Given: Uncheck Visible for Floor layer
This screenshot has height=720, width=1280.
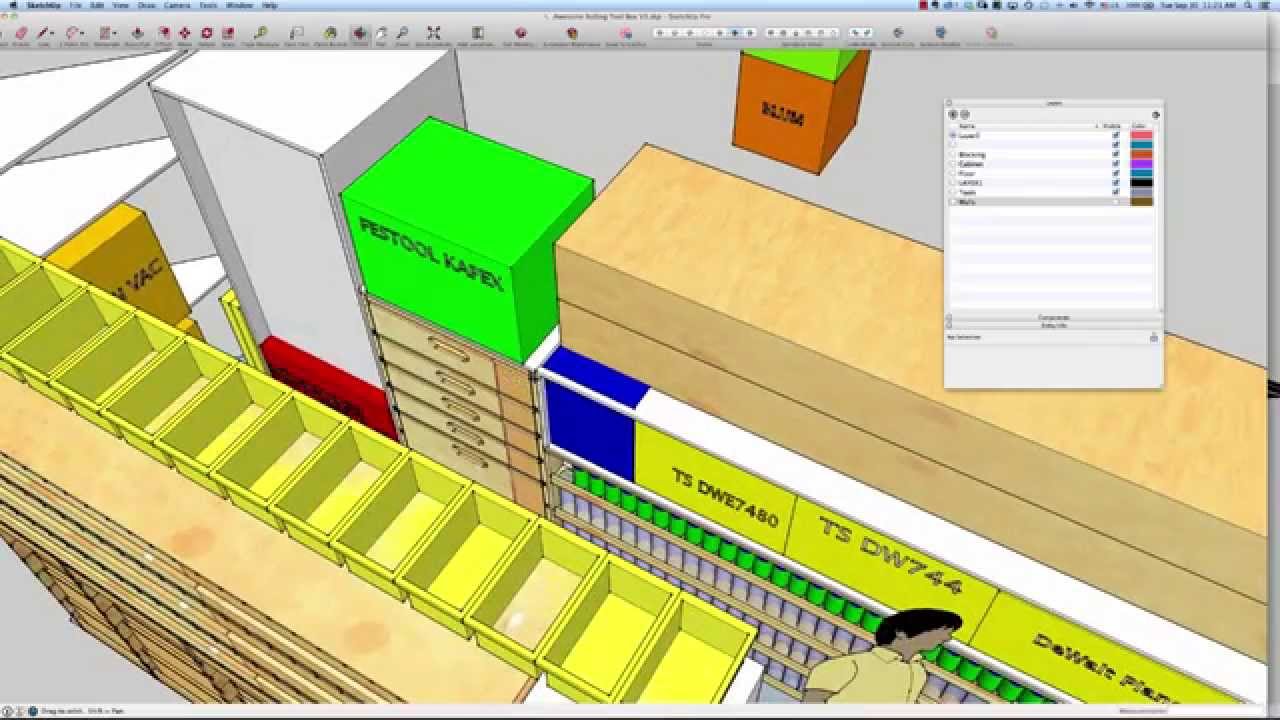Looking at the screenshot, I should point(1116,173).
